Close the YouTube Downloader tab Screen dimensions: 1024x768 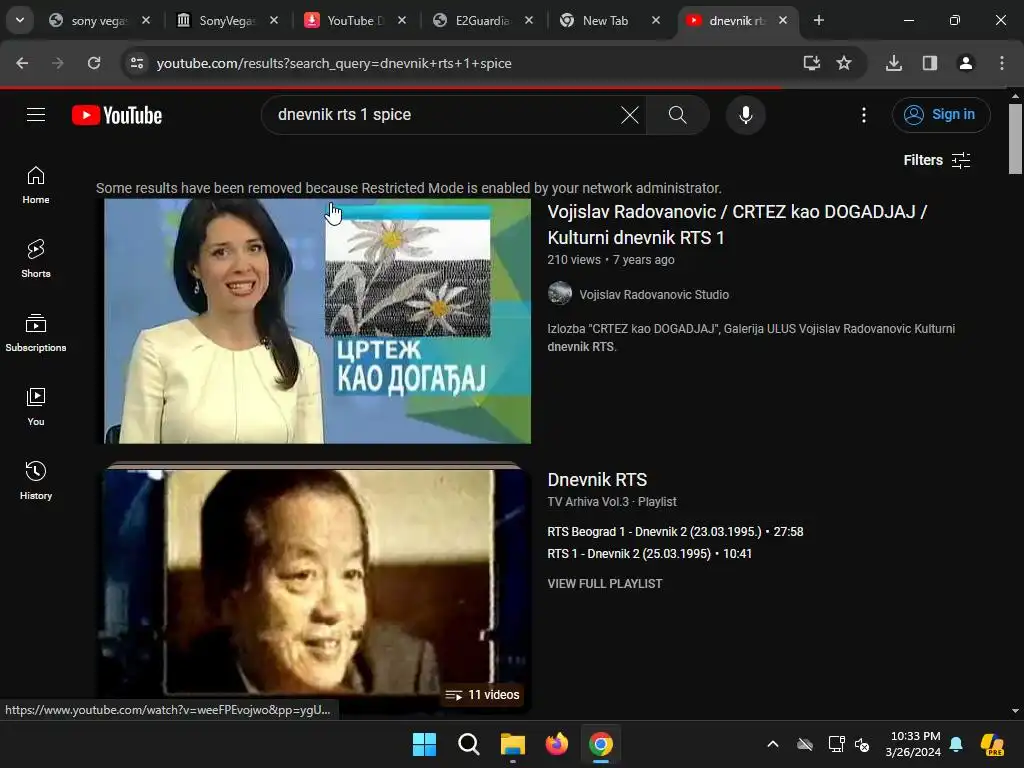pos(402,20)
